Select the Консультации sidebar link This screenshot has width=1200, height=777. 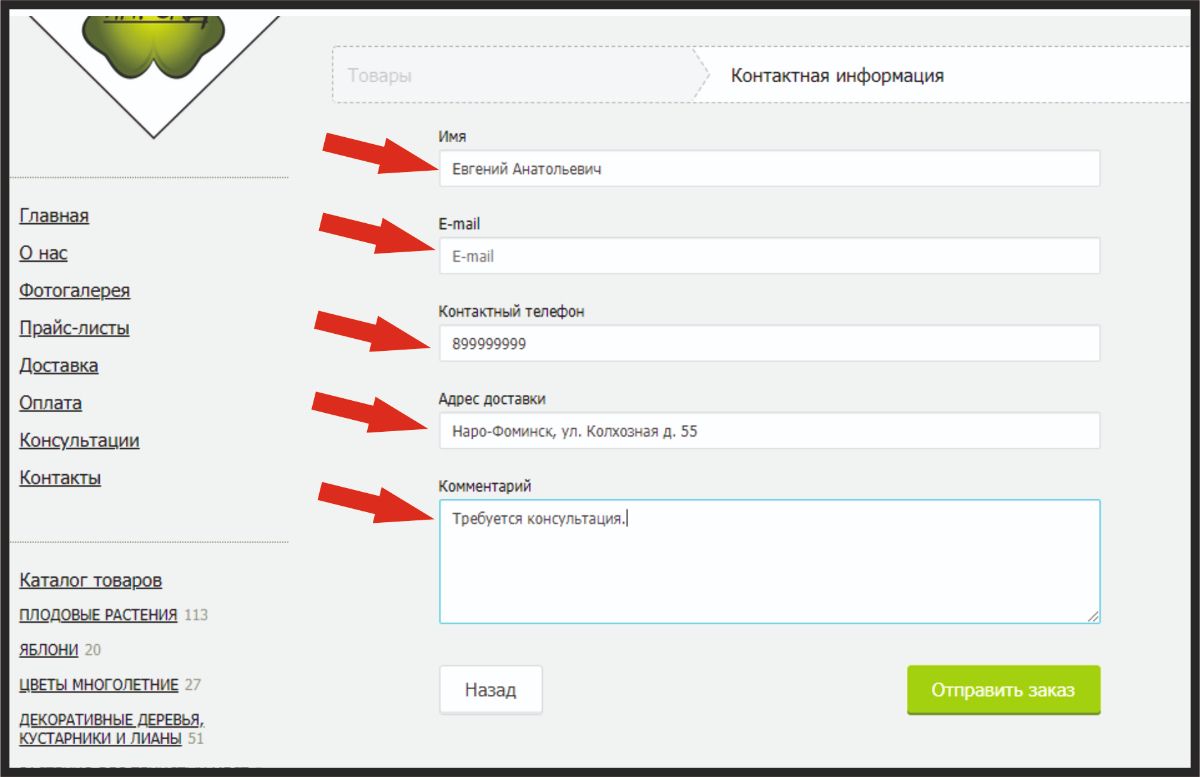(79, 441)
